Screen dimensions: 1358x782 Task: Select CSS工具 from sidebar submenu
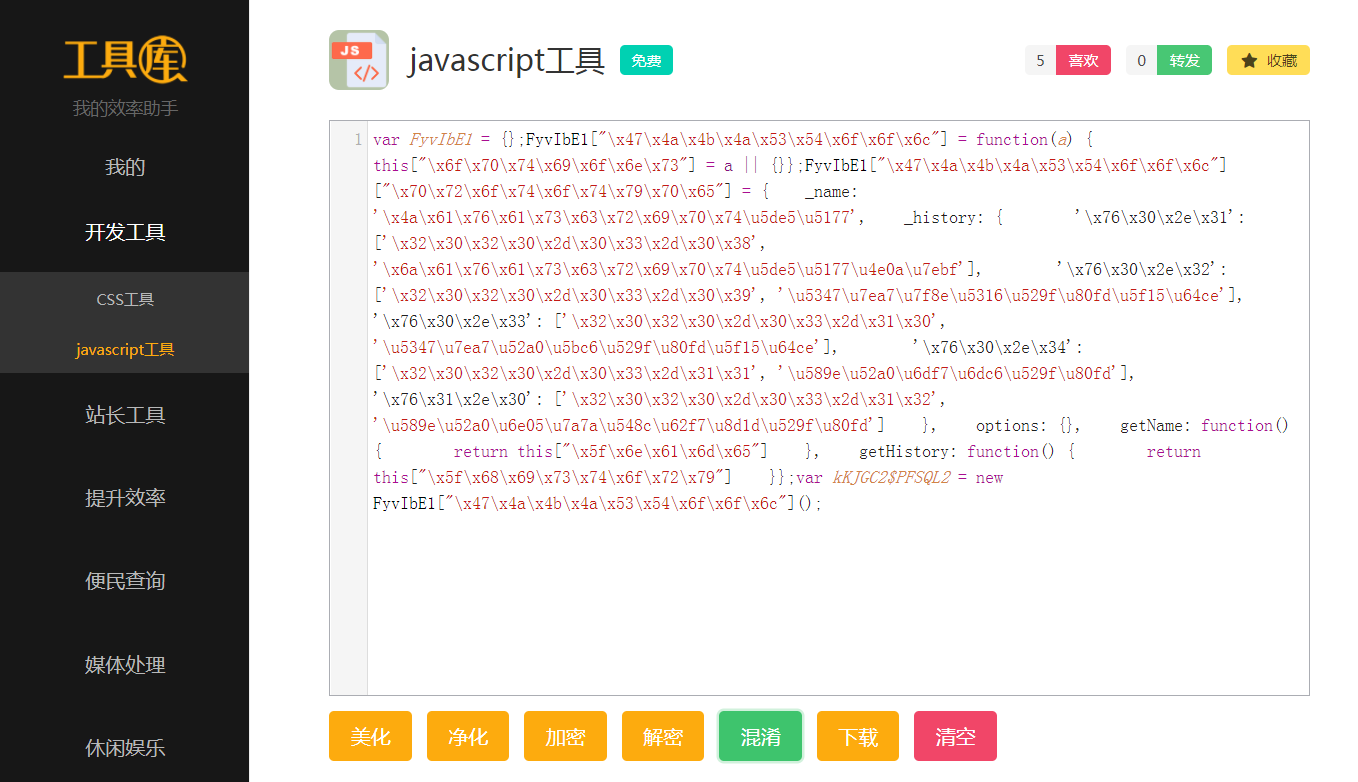click(x=125, y=299)
